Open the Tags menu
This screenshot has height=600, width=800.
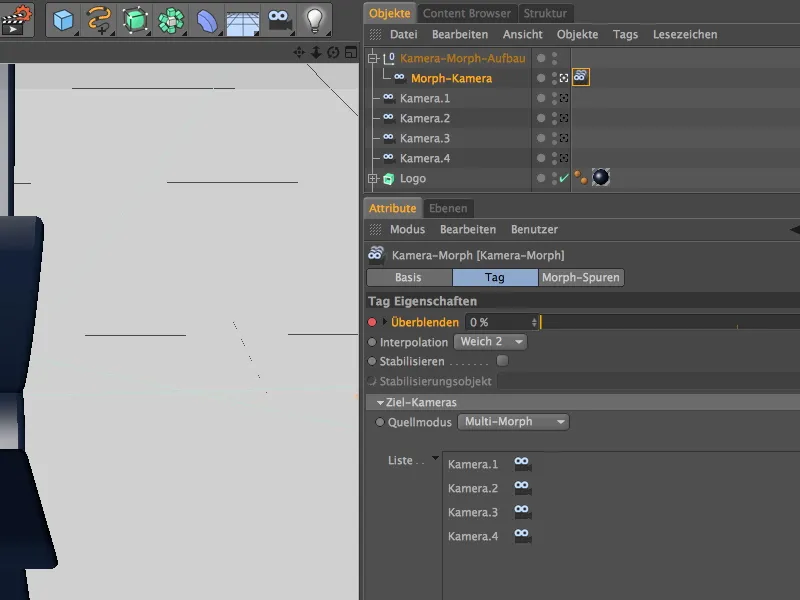coord(626,34)
